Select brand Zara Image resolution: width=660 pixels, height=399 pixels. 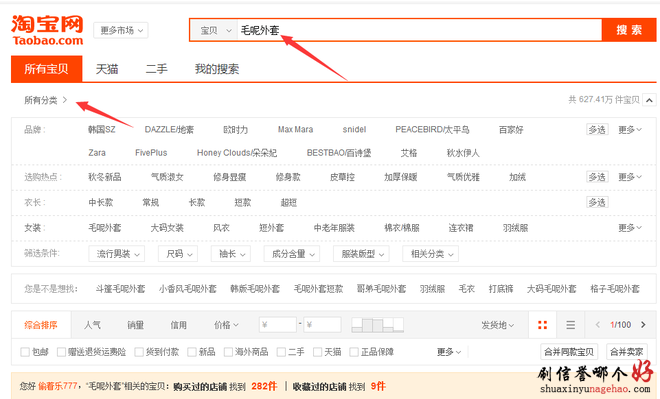[97, 153]
